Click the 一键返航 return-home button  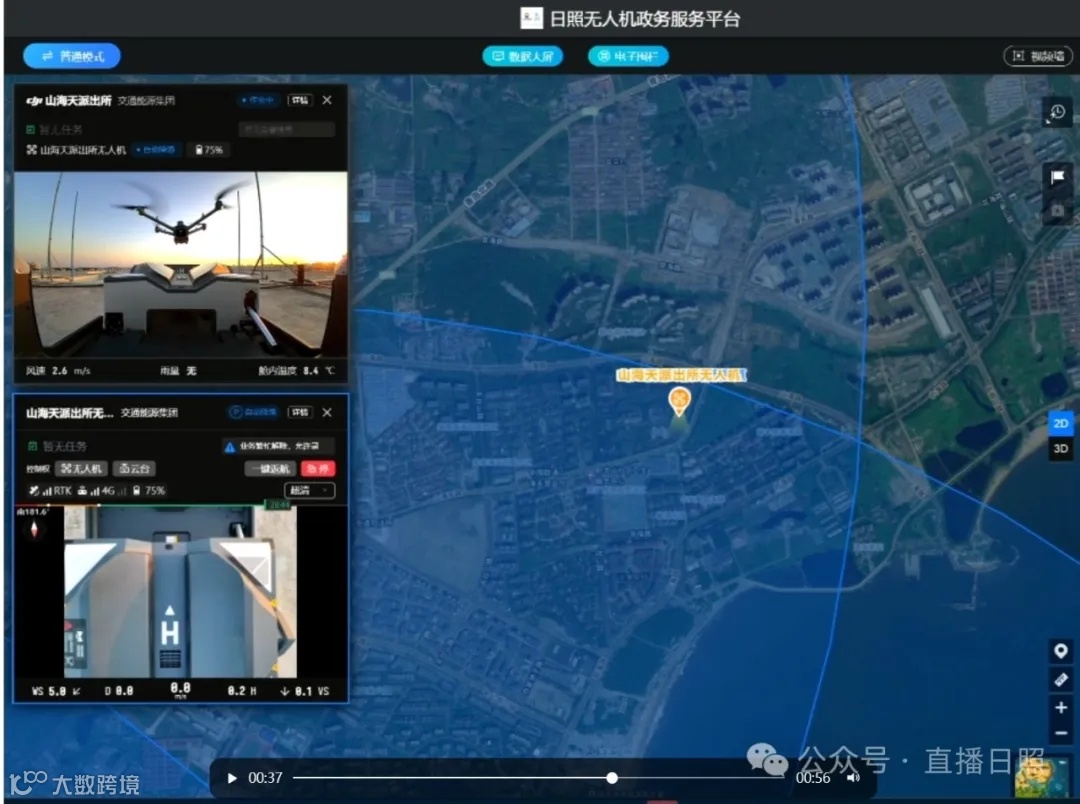click(270, 468)
